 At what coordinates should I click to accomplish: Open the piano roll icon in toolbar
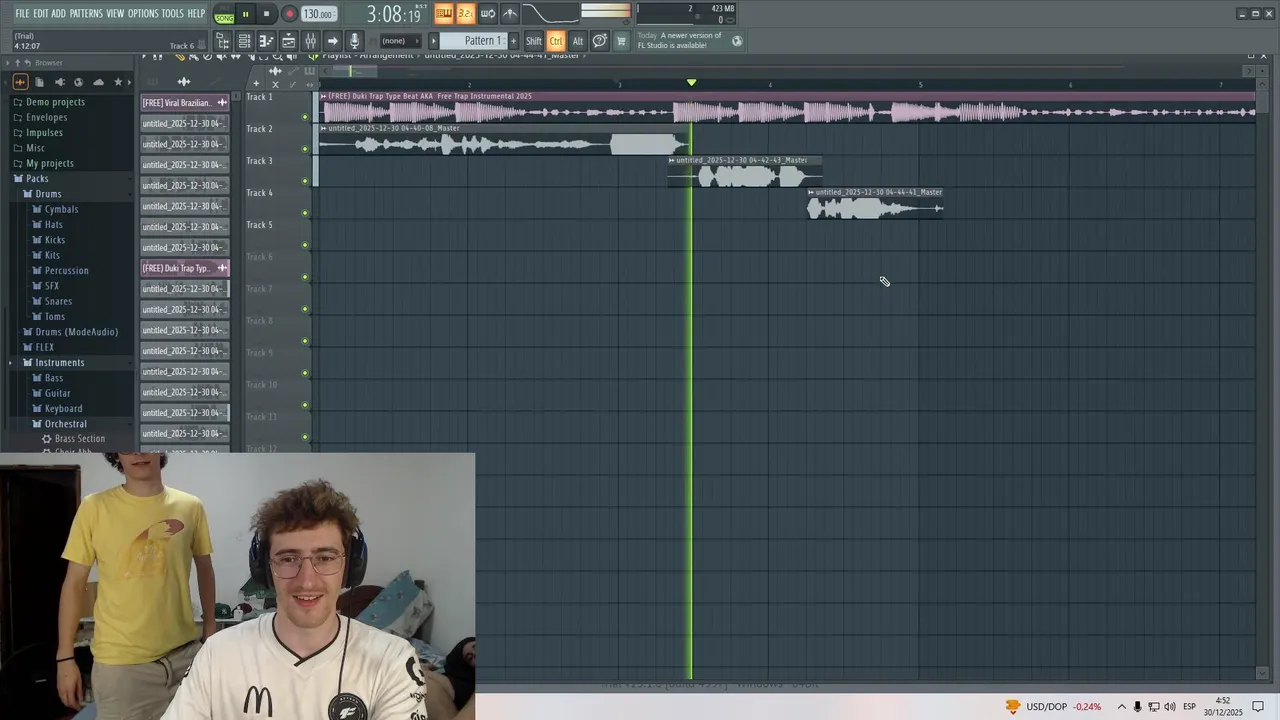(266, 41)
